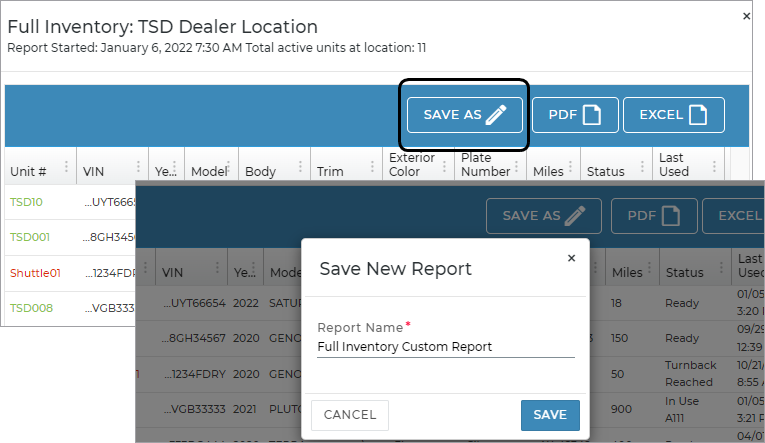Viewport: 765px width, 443px height.
Task: Click CANCEL in Save New Report dialog
Action: pos(350,415)
